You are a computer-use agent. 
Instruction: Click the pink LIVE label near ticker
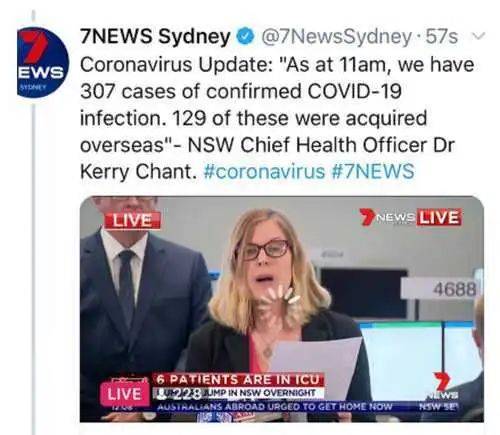[x=124, y=394]
